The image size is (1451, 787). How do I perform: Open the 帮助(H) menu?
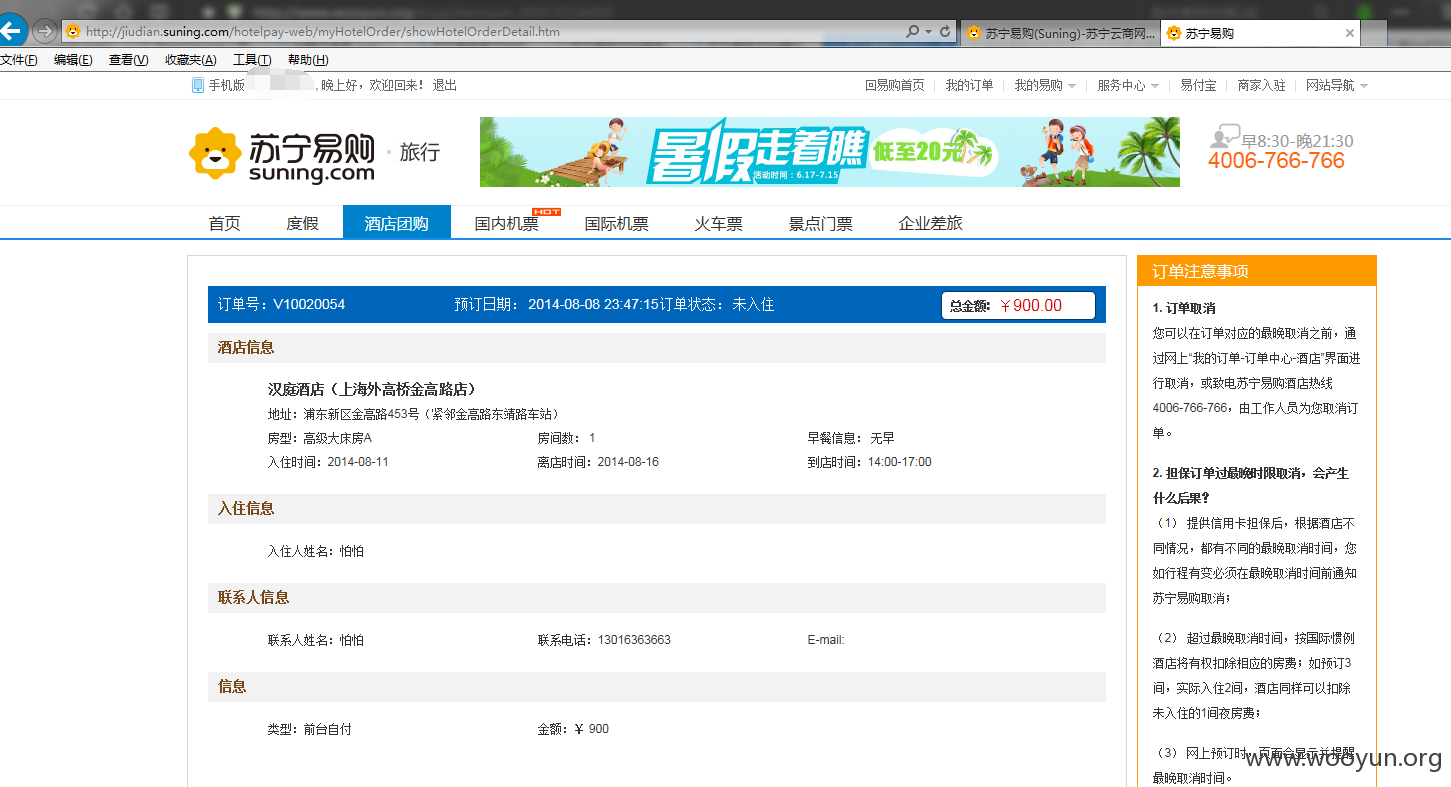(x=308, y=60)
